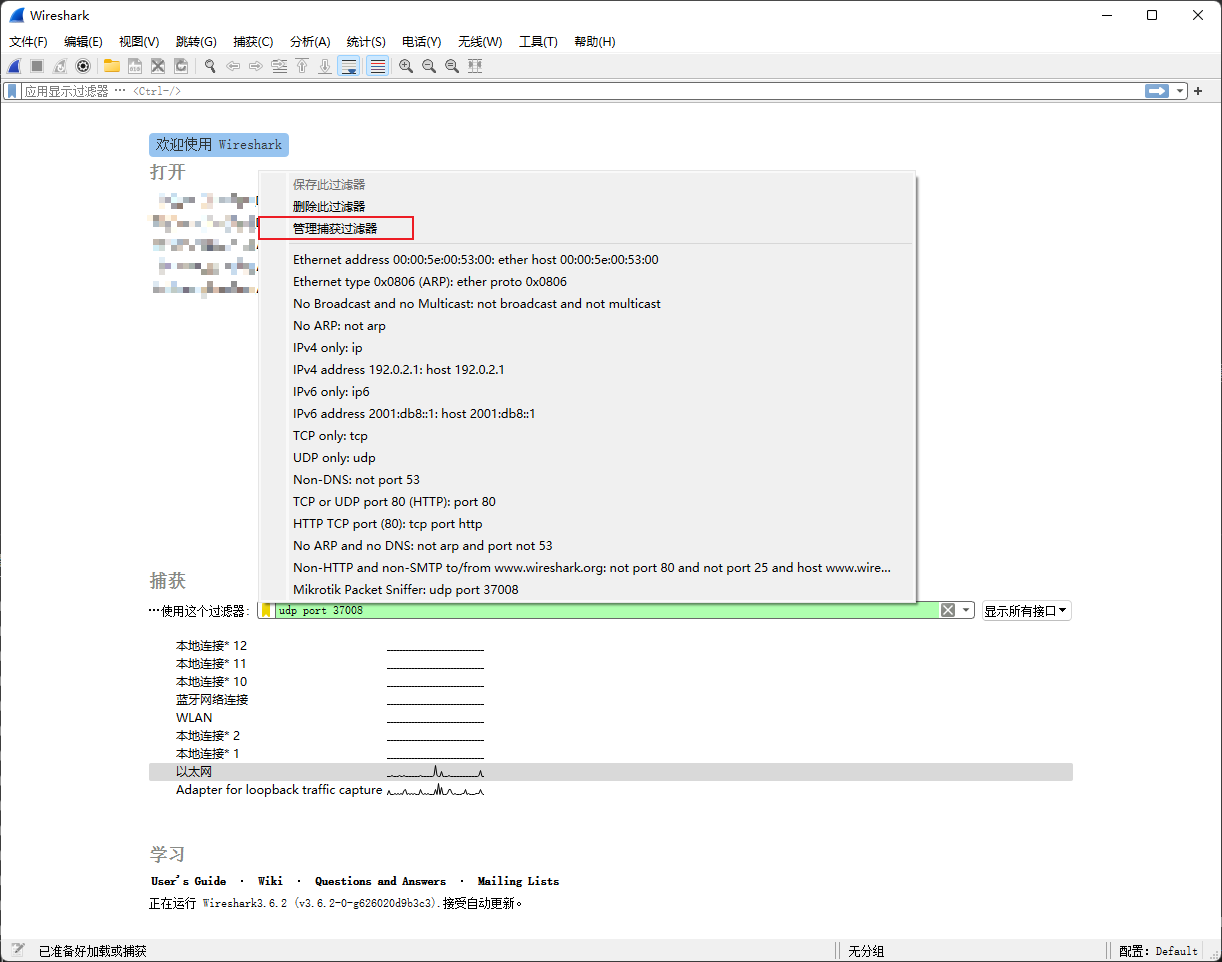Click the close capture file icon
Viewport: 1222px width, 962px height.
coord(158,66)
